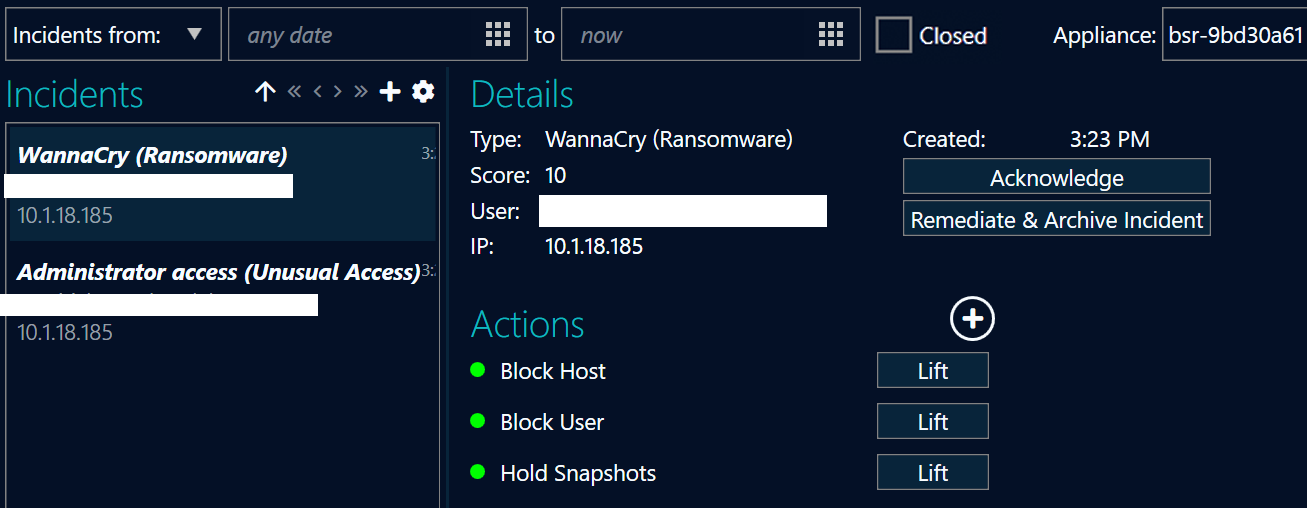Click the up arrow icon in Incidents header
This screenshot has height=508, width=1307.
click(x=265, y=92)
